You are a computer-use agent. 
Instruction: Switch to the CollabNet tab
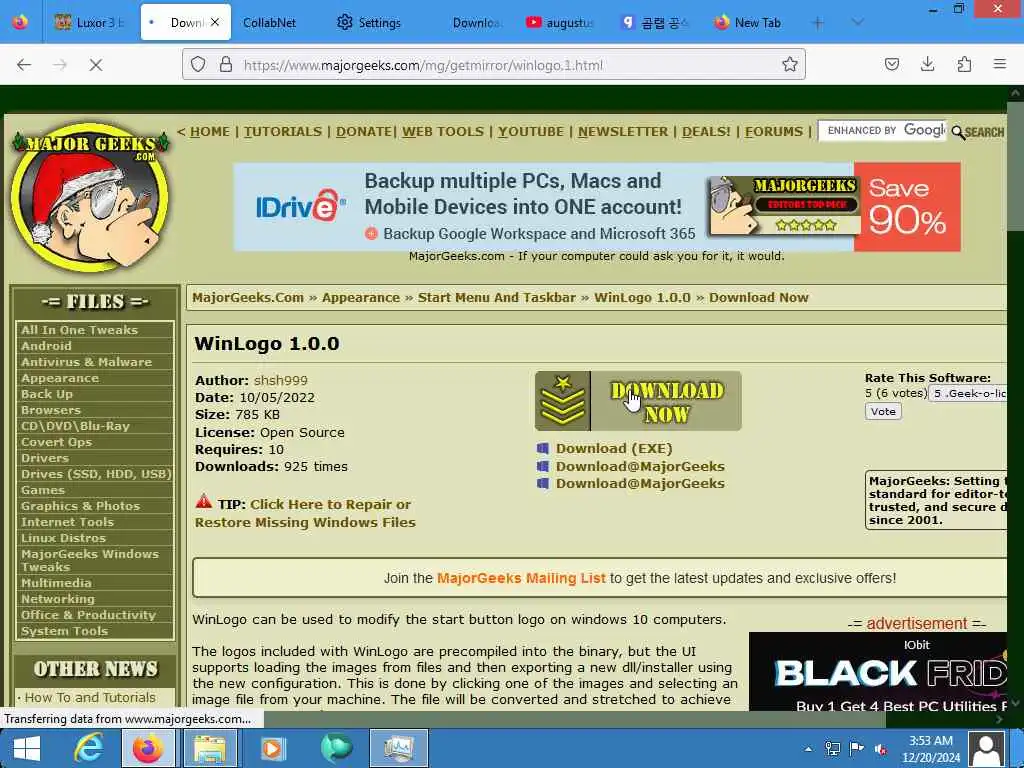pyautogui.click(x=269, y=22)
